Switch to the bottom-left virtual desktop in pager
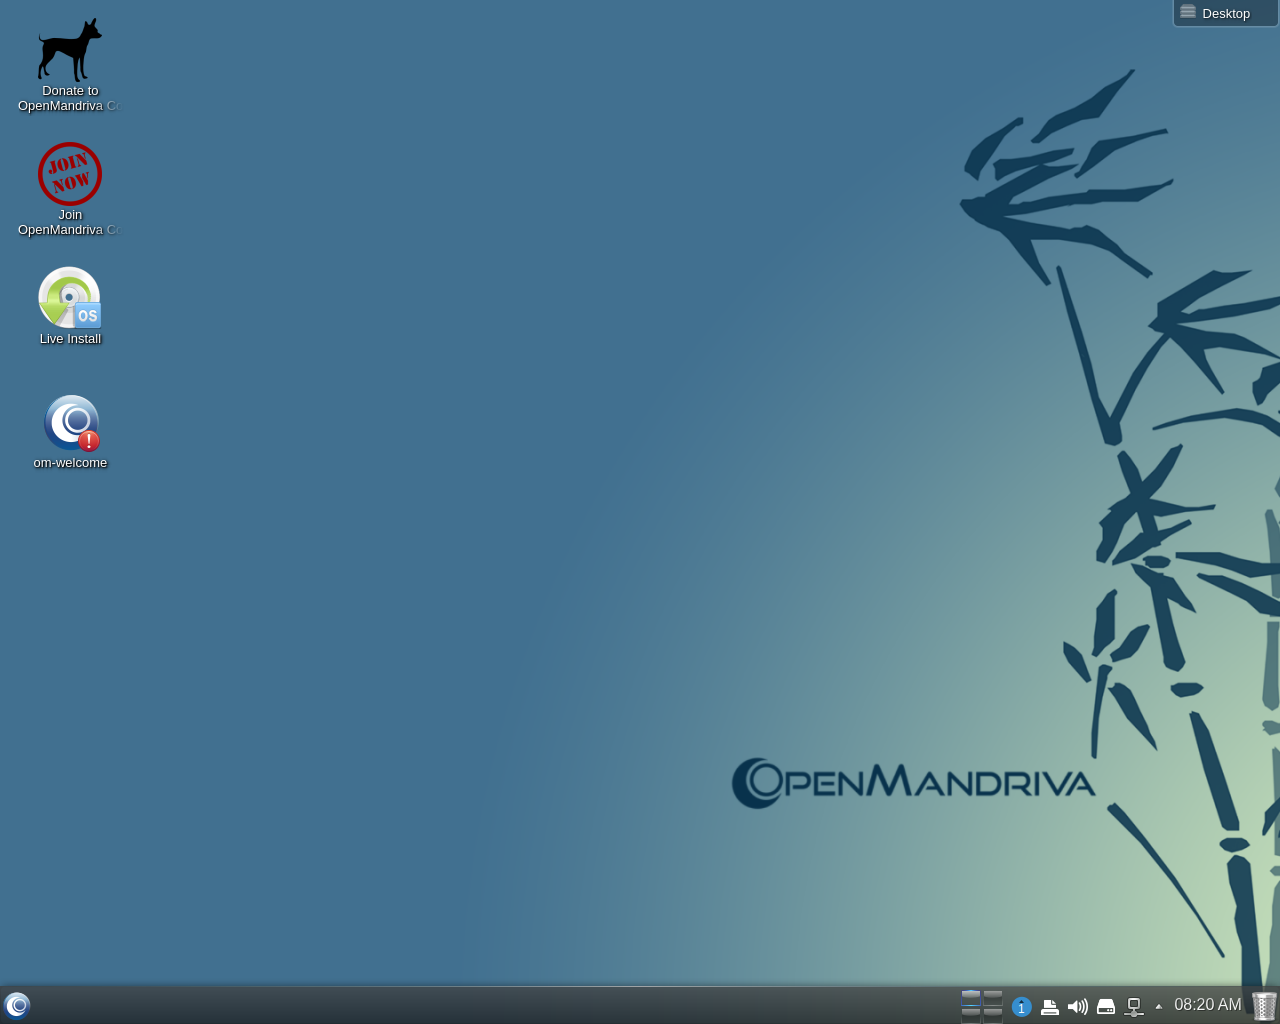Screen dimensions: 1280x1024 [x=971, y=1015]
